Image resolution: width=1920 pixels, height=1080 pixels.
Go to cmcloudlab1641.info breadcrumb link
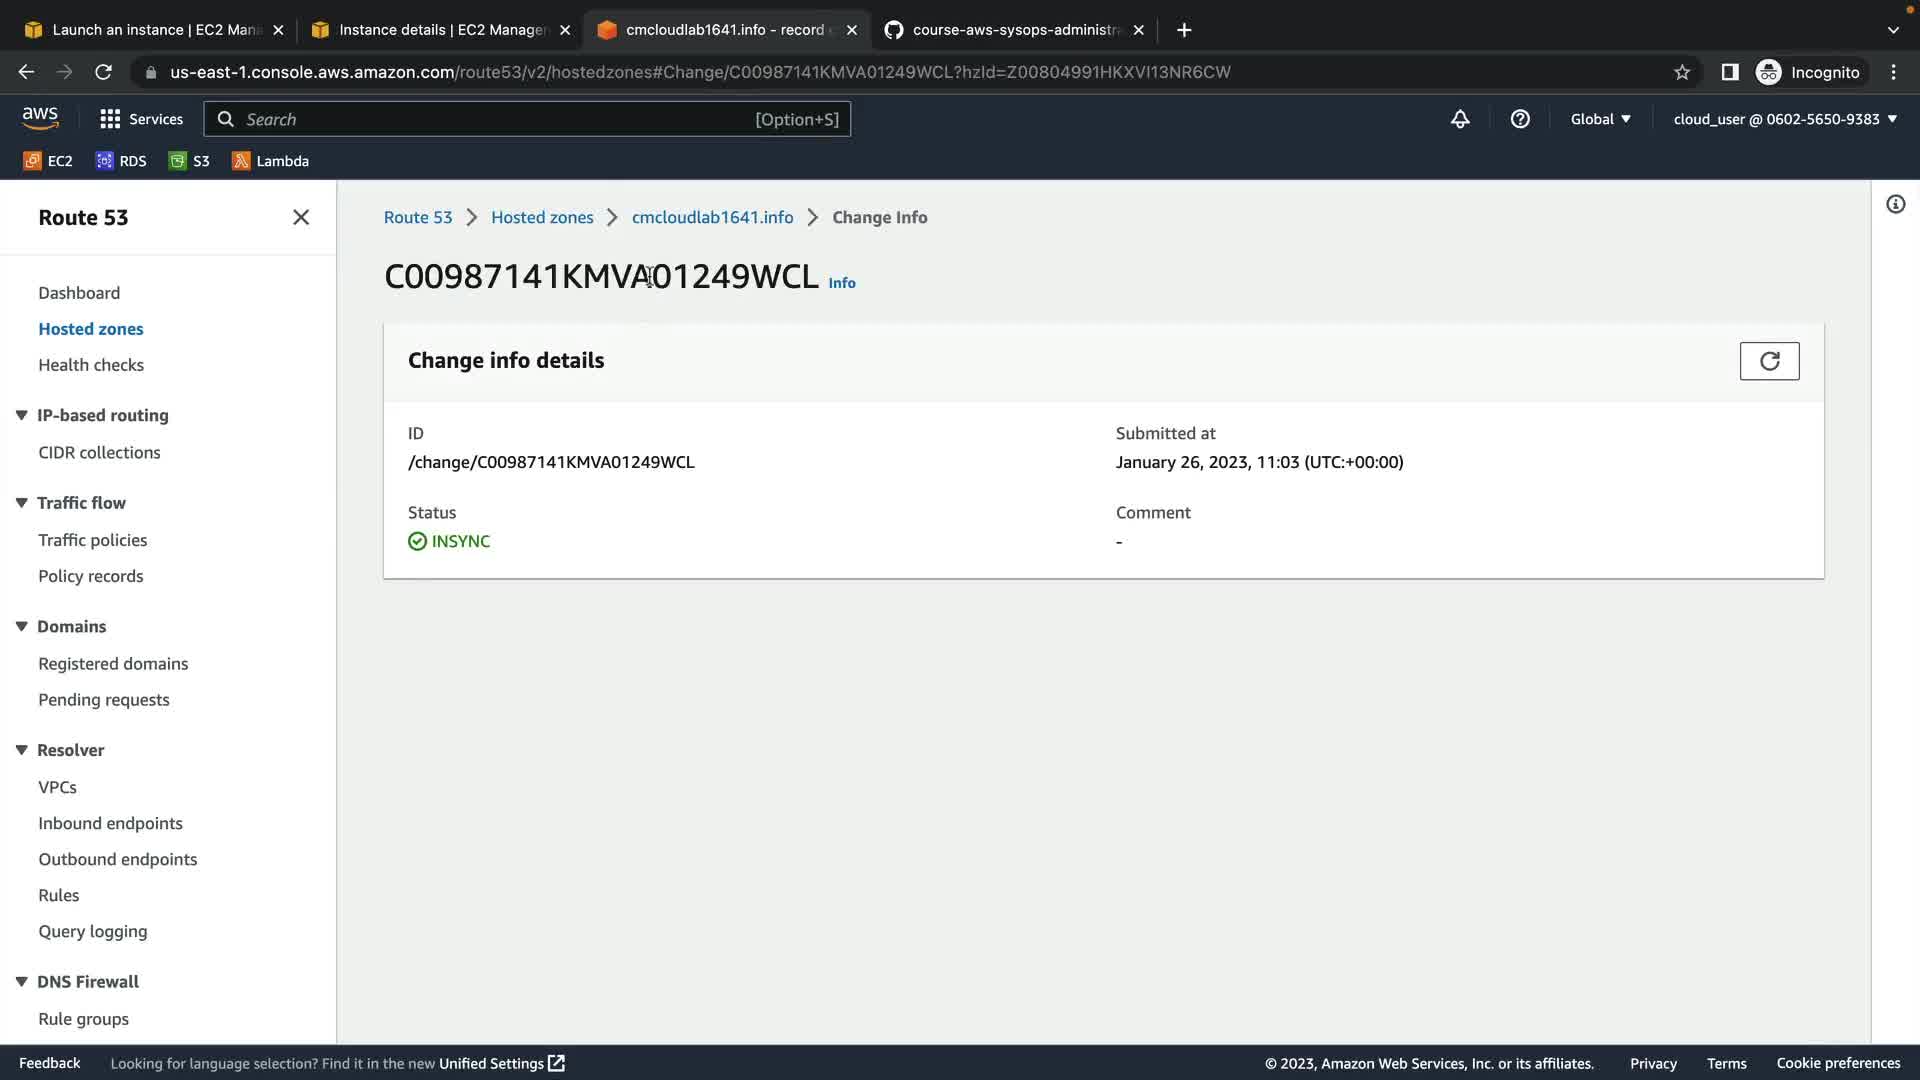[x=712, y=217]
